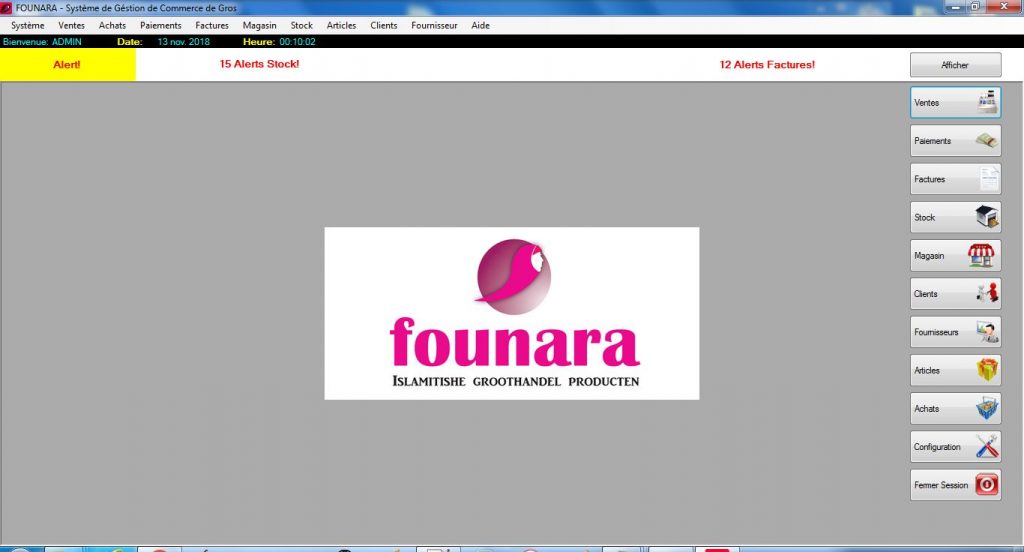Click the Stock box icon
This screenshot has width=1024, height=552.
point(986,217)
